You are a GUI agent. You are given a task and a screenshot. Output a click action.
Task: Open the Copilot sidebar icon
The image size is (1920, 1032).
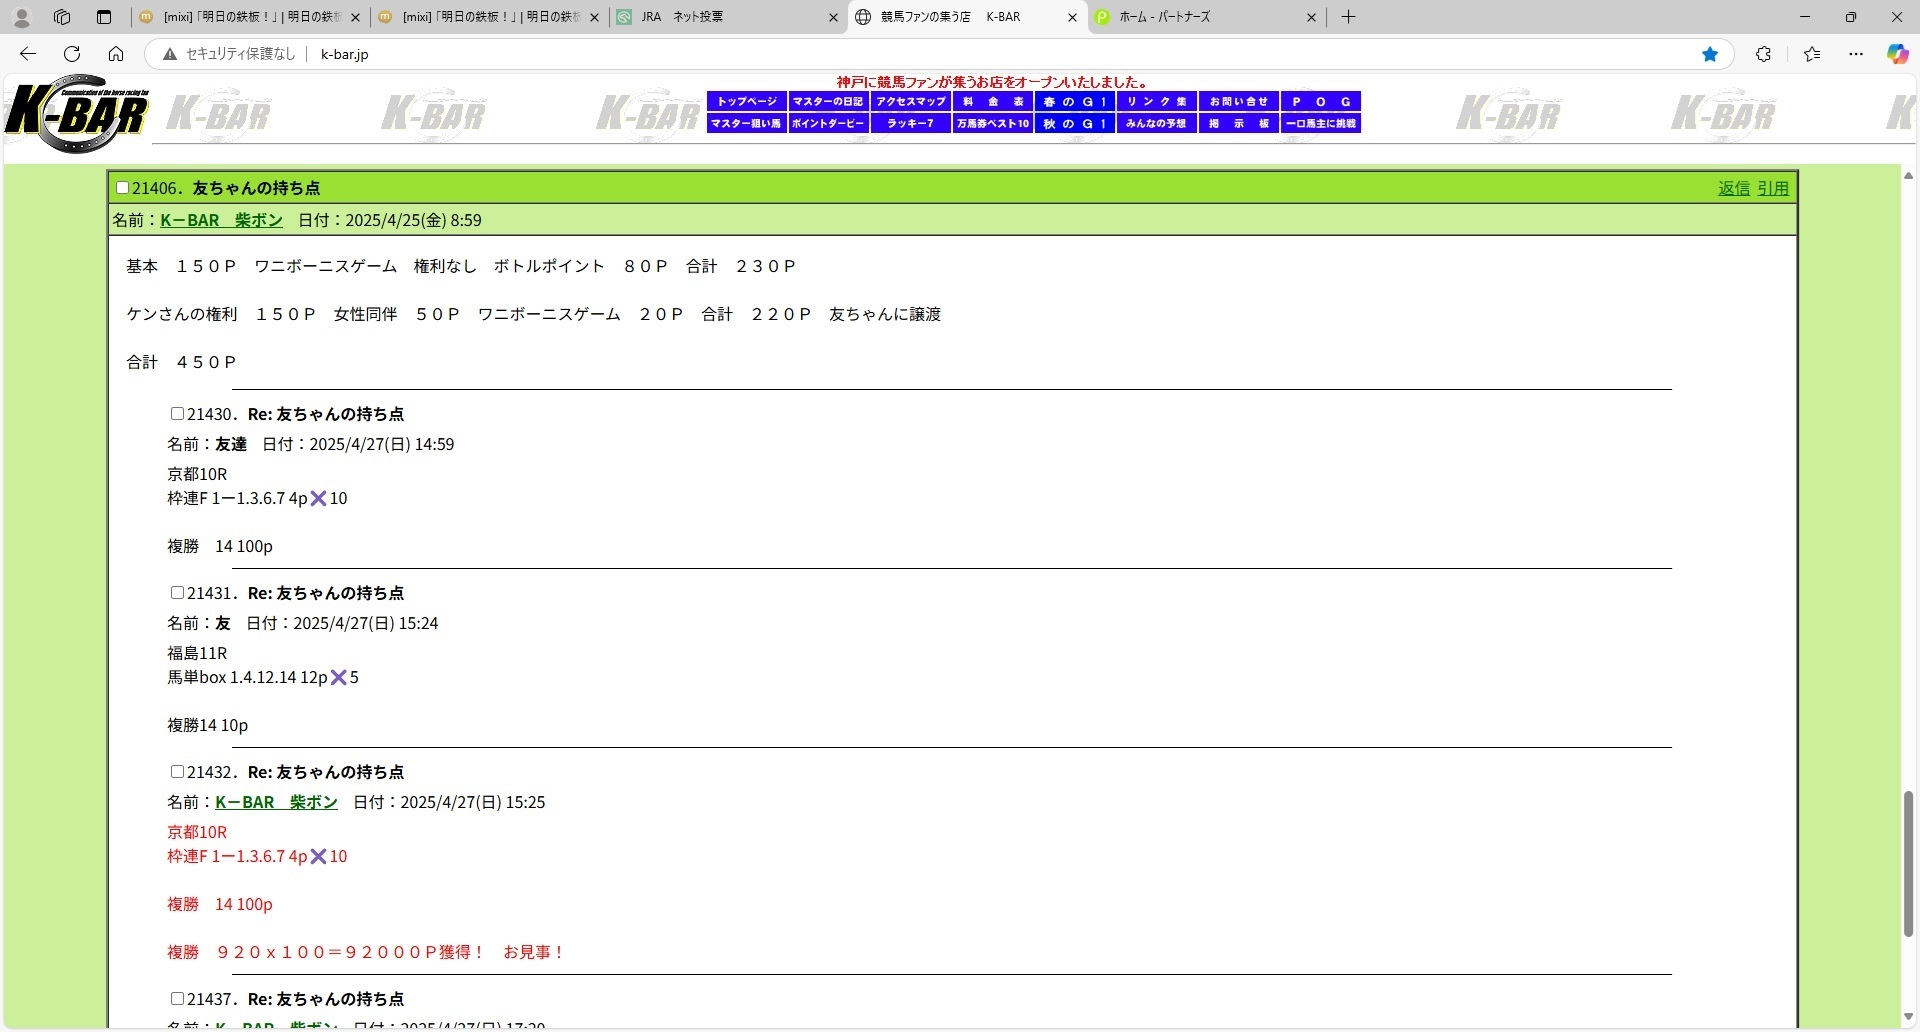[x=1897, y=54]
